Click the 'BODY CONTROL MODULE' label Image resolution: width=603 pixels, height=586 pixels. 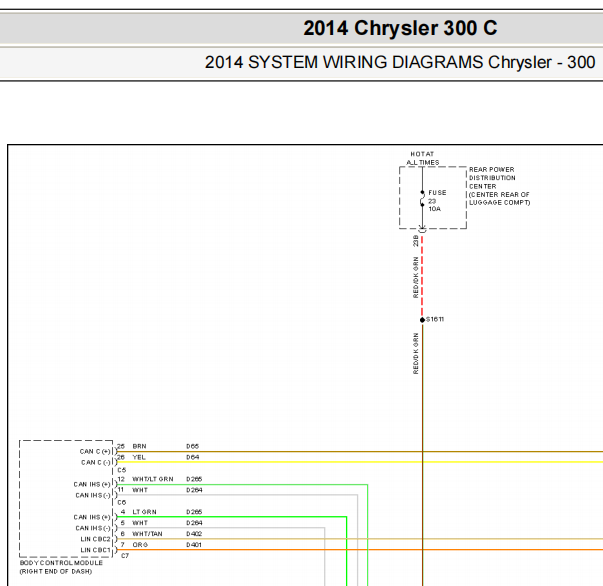(61, 563)
